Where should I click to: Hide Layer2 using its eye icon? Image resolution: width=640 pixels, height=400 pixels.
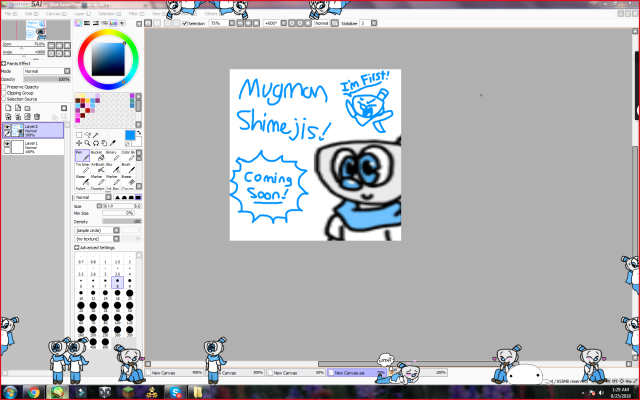click(x=7, y=127)
